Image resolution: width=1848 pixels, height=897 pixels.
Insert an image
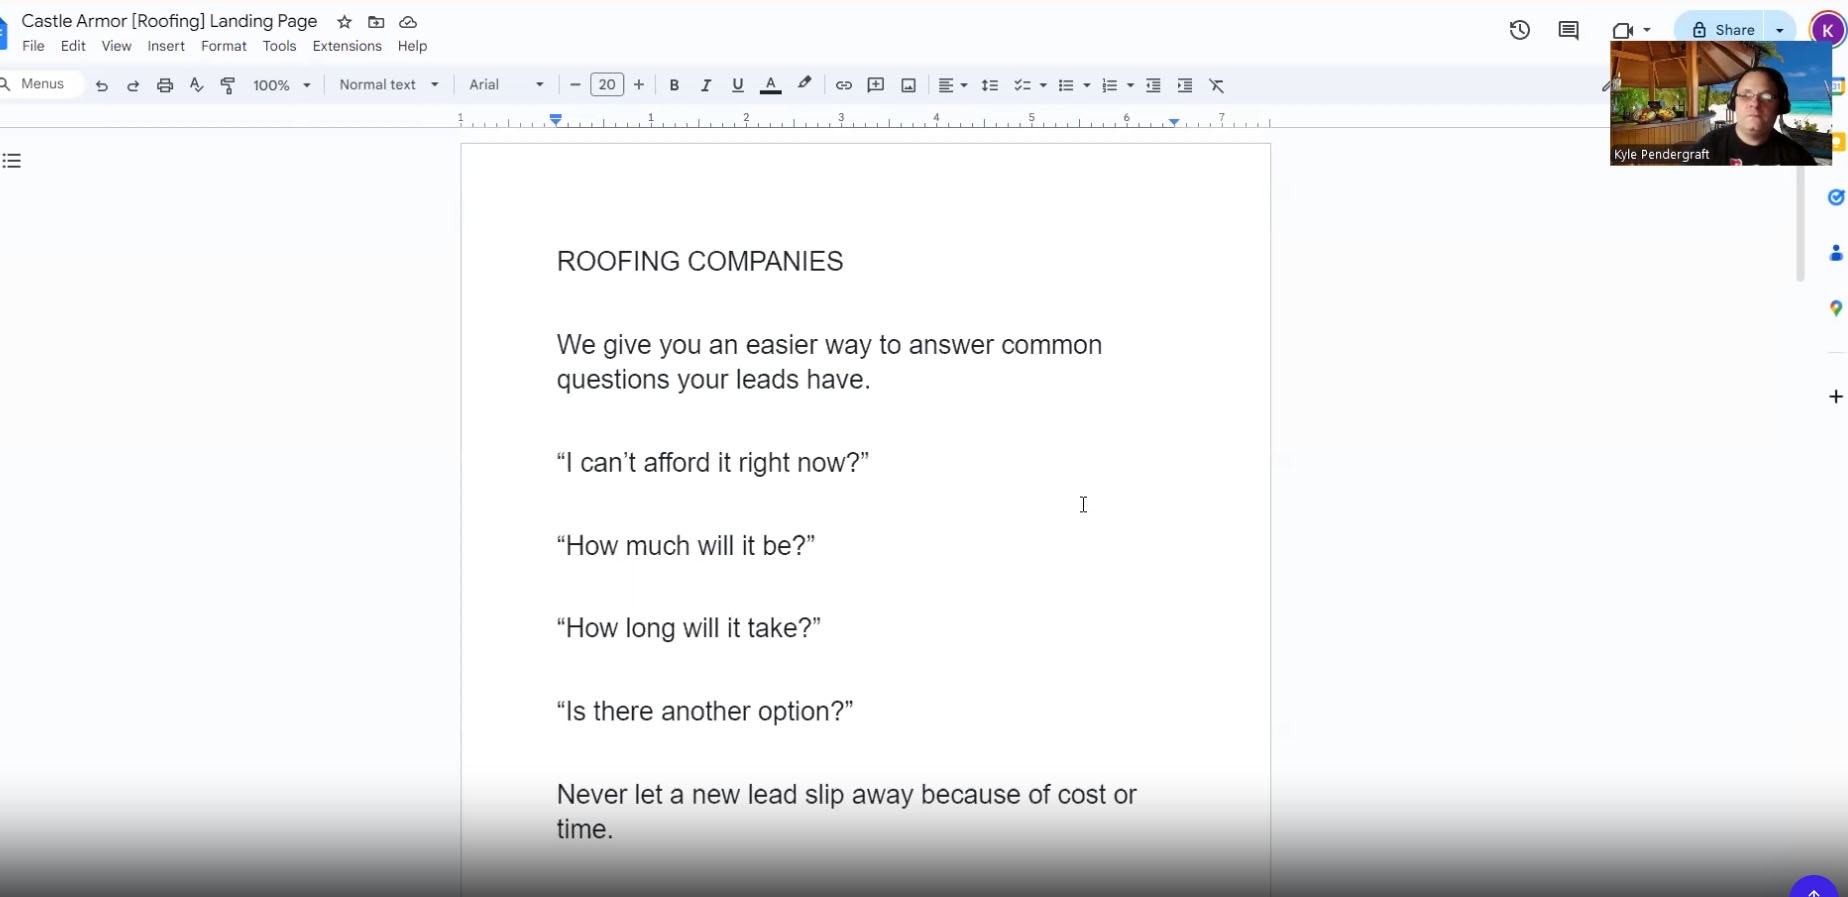908,86
